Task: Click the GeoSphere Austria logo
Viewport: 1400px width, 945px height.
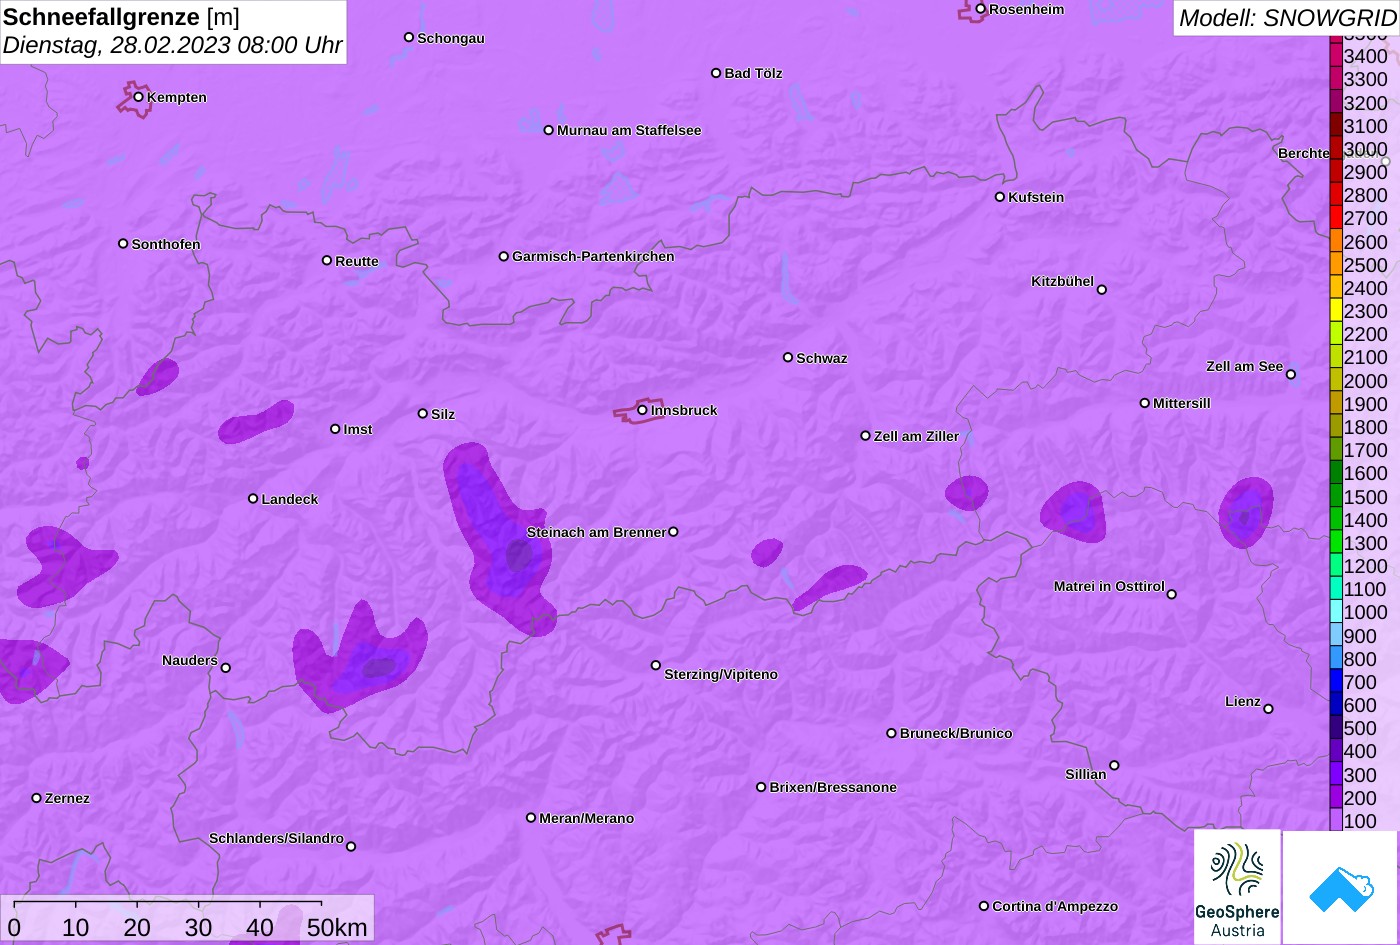Action: click(1237, 887)
